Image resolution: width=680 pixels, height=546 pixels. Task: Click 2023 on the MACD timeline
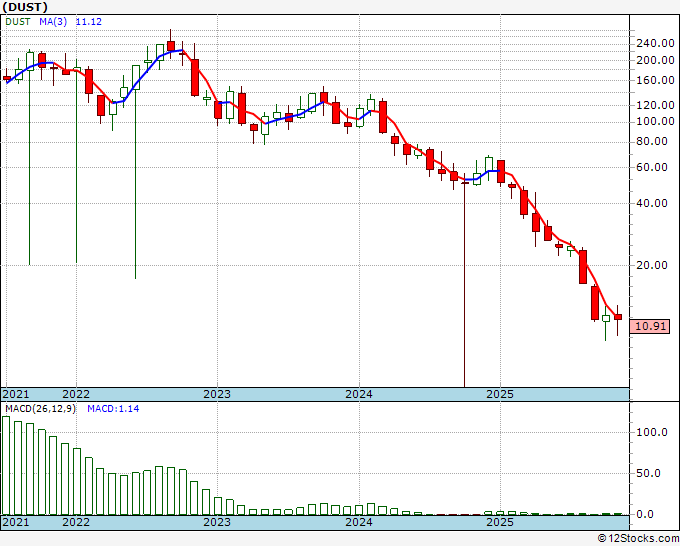[217, 522]
